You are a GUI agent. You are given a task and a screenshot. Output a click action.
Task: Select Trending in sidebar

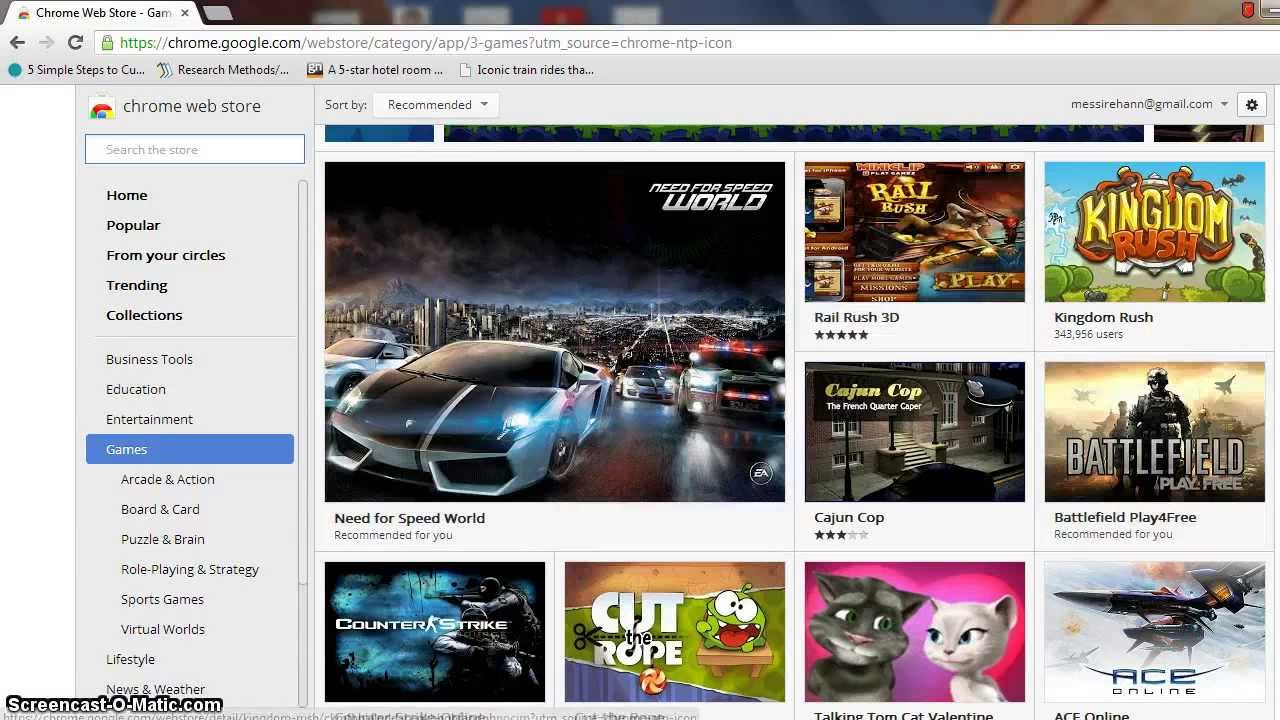click(137, 285)
